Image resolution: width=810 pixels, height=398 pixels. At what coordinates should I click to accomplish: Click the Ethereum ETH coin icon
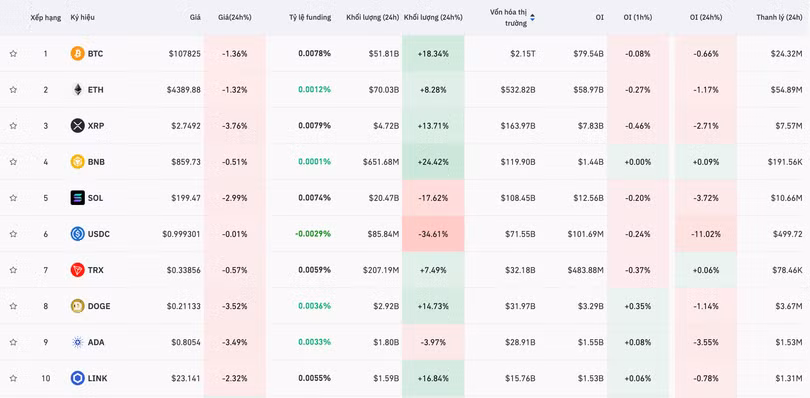[x=77, y=89]
